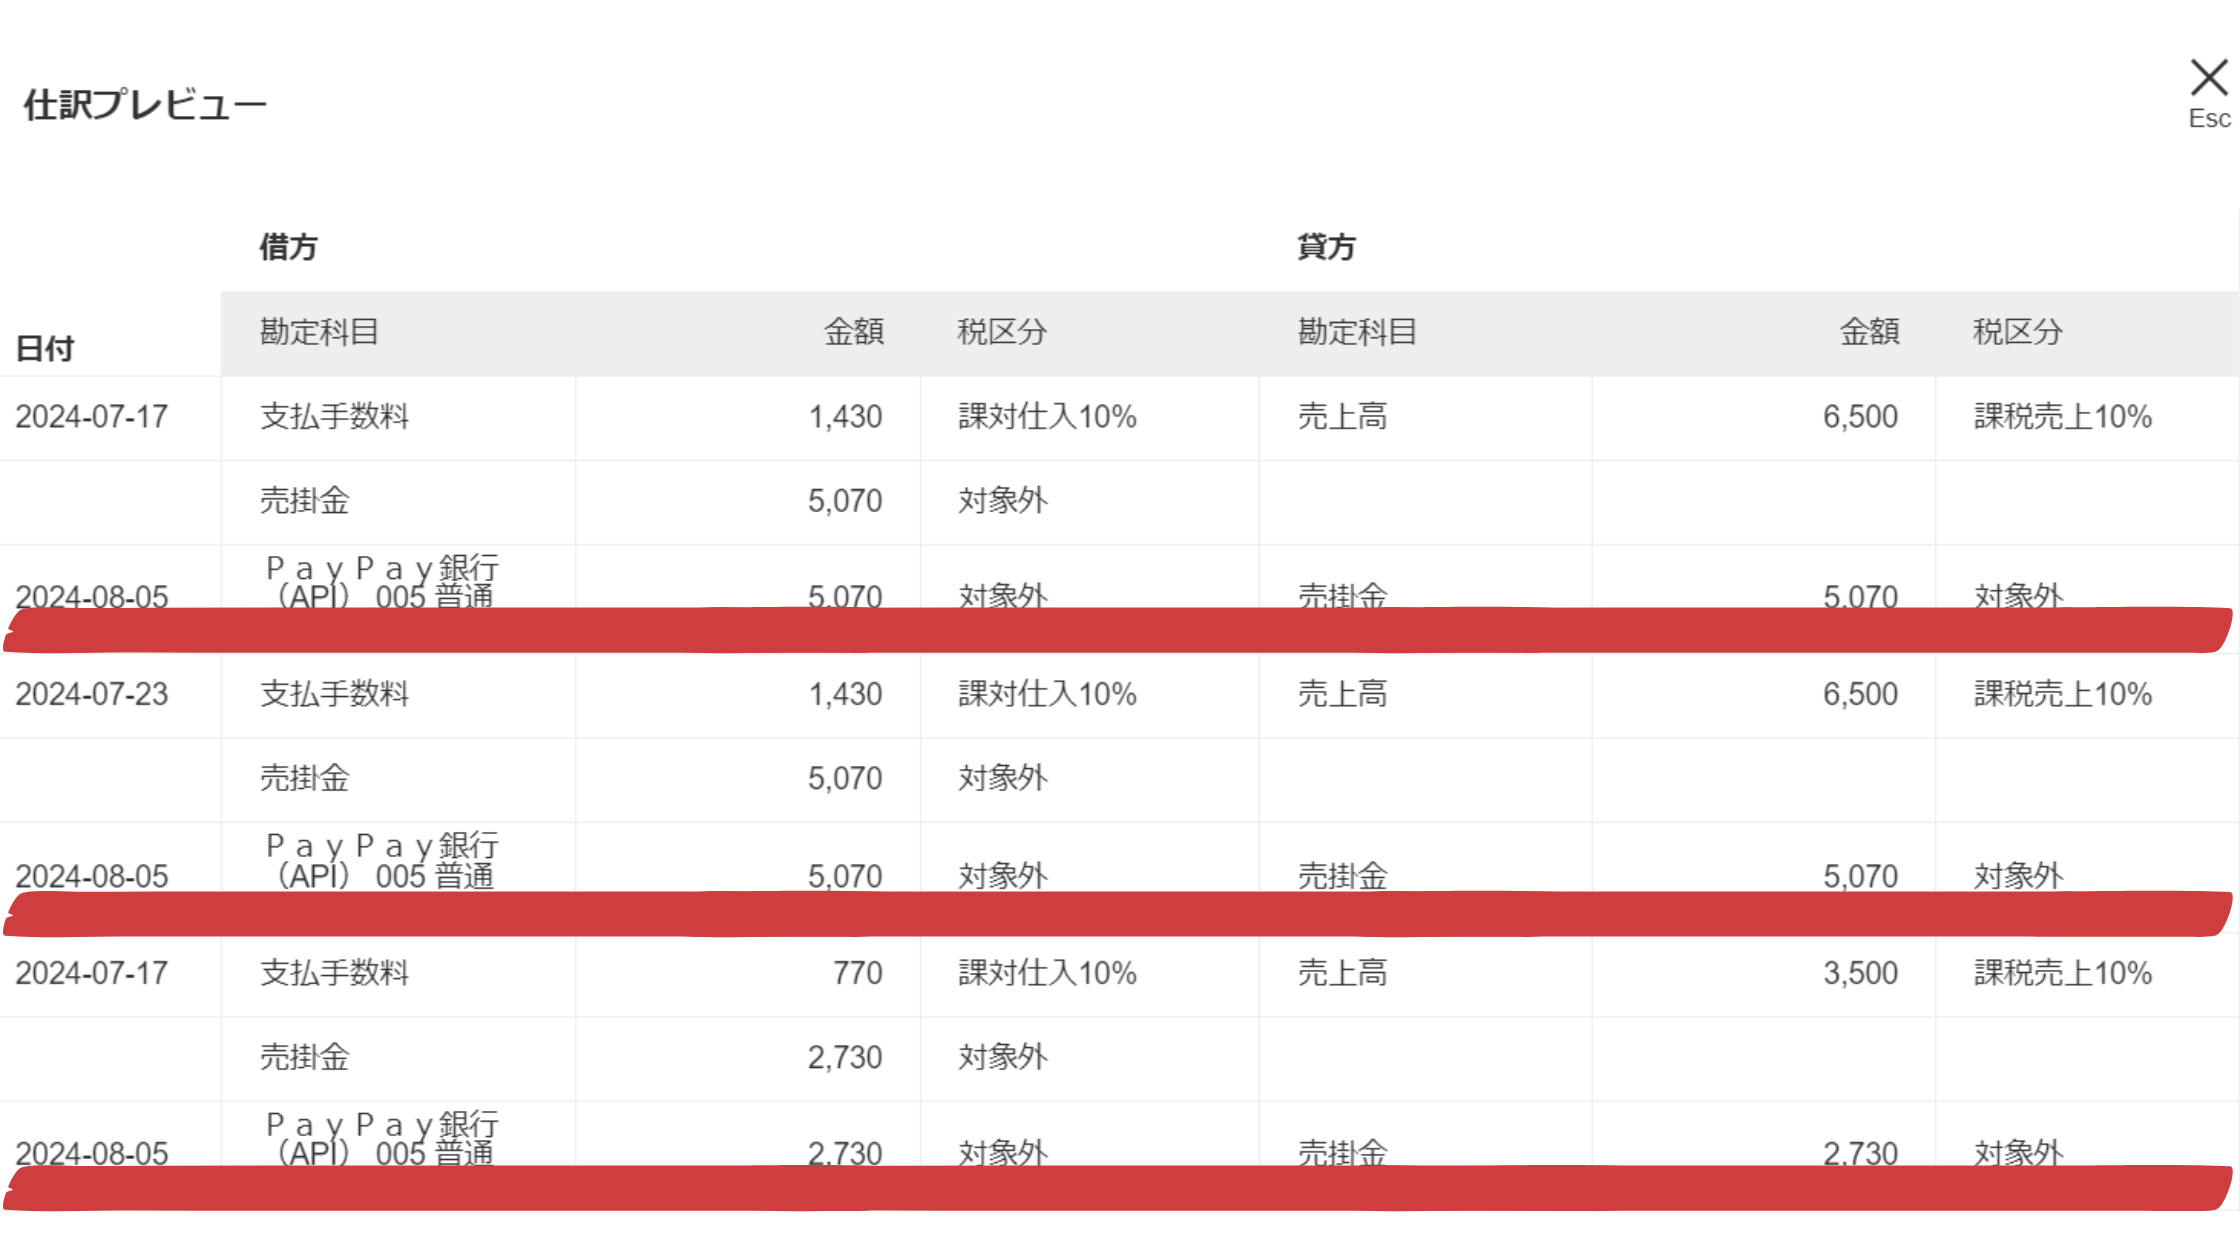This screenshot has height=1260, width=2240.
Task: Click the 税区分 header under 借方
Action: tap(1002, 332)
